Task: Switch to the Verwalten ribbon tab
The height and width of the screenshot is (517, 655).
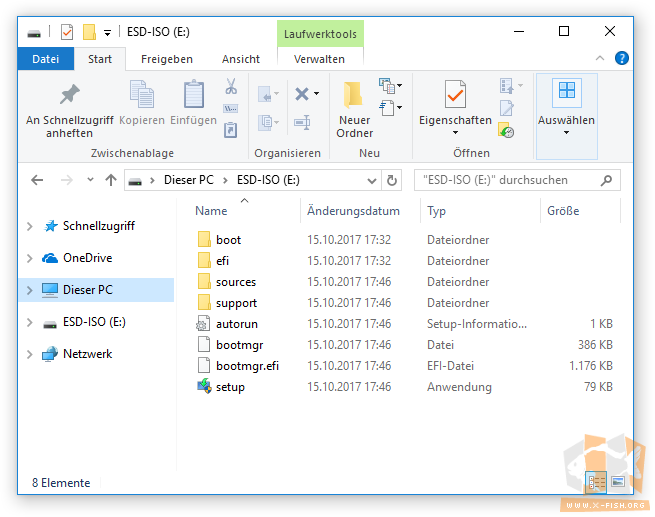Action: pyautogui.click(x=320, y=59)
